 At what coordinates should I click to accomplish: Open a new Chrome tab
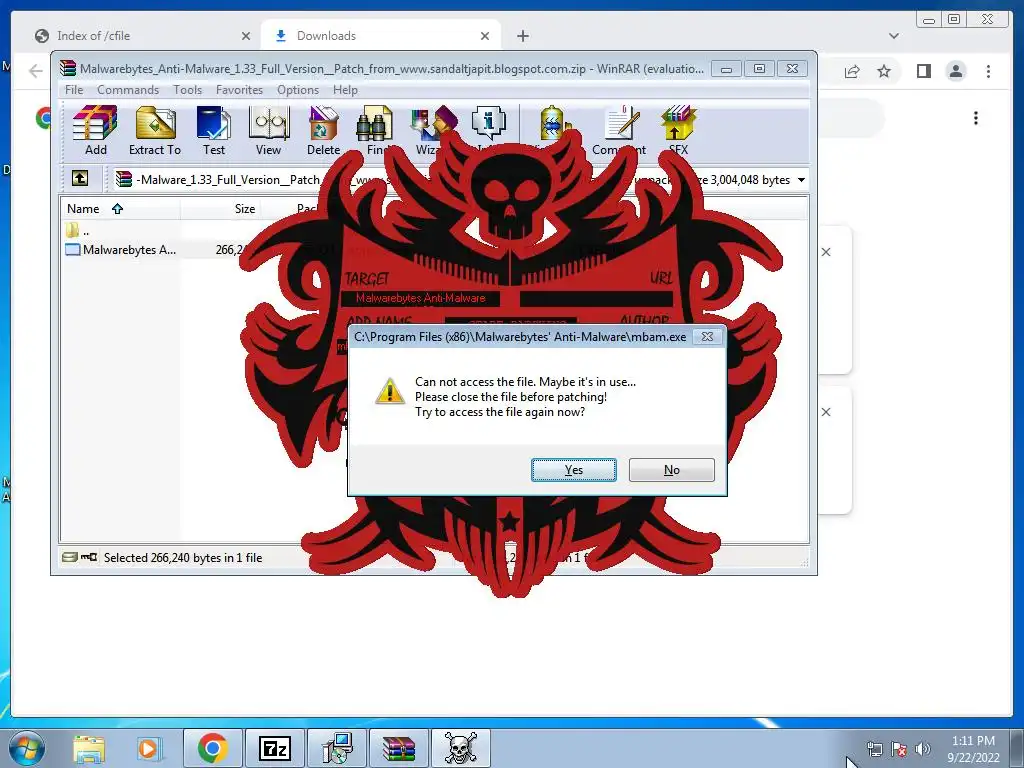pos(522,36)
